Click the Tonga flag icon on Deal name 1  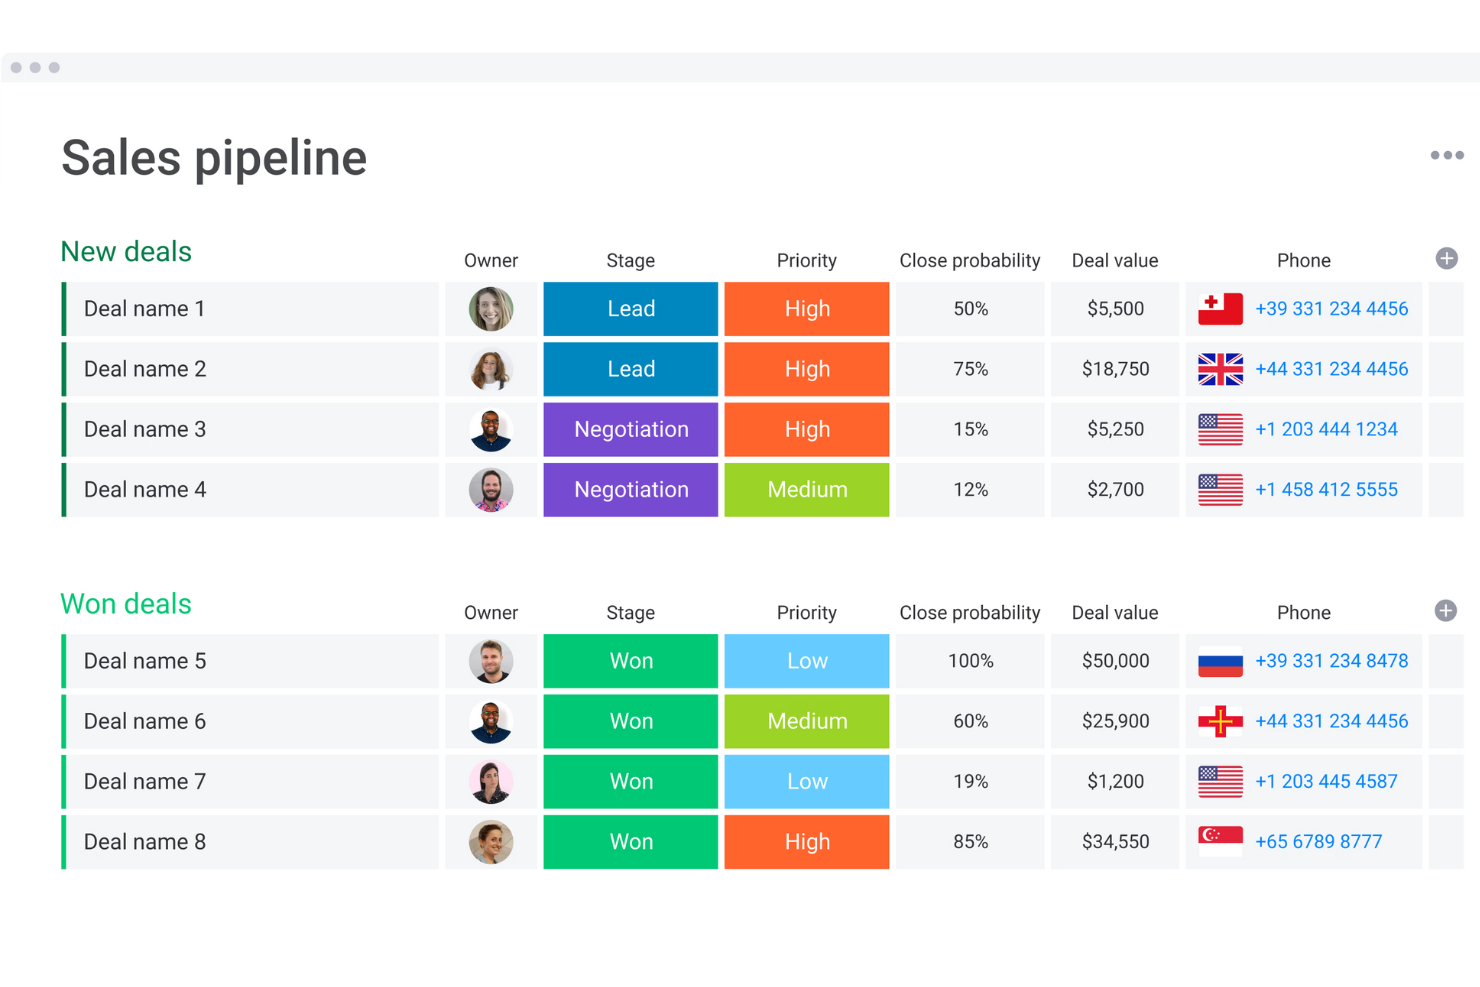pyautogui.click(x=1219, y=309)
